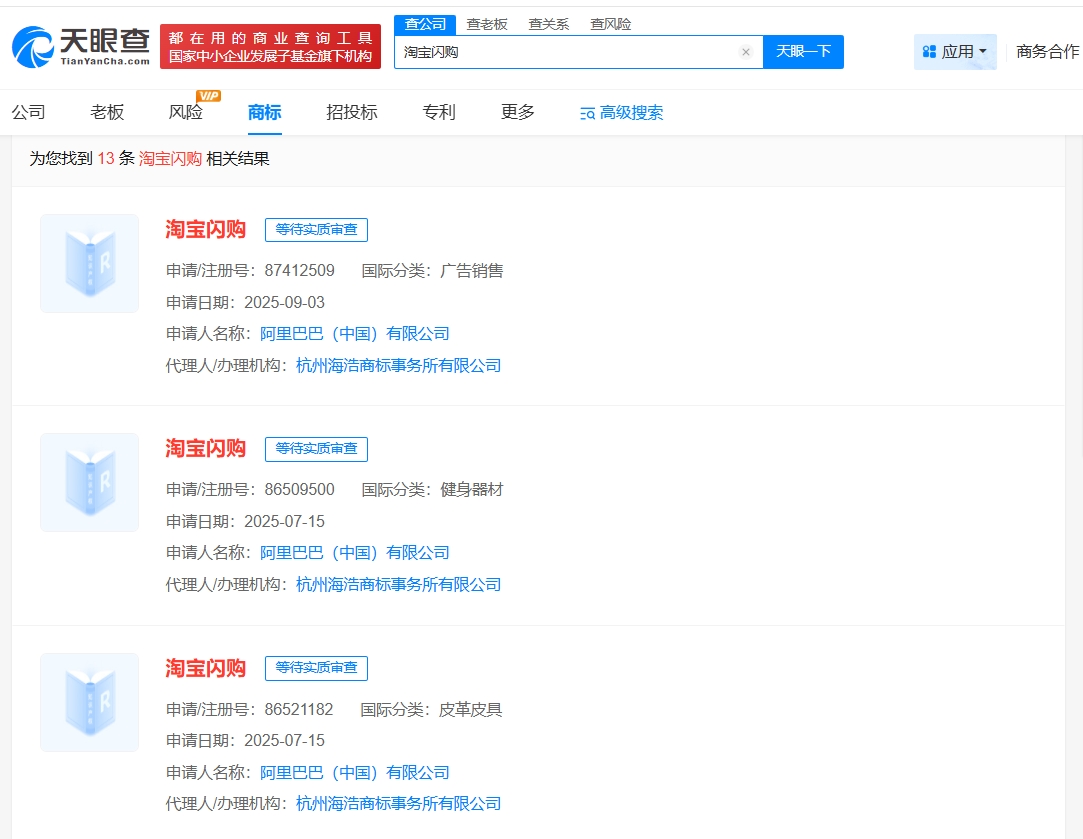Screen dimensions: 1083x839
Task: Open the VIP 风险 tab
Action: click(x=186, y=112)
